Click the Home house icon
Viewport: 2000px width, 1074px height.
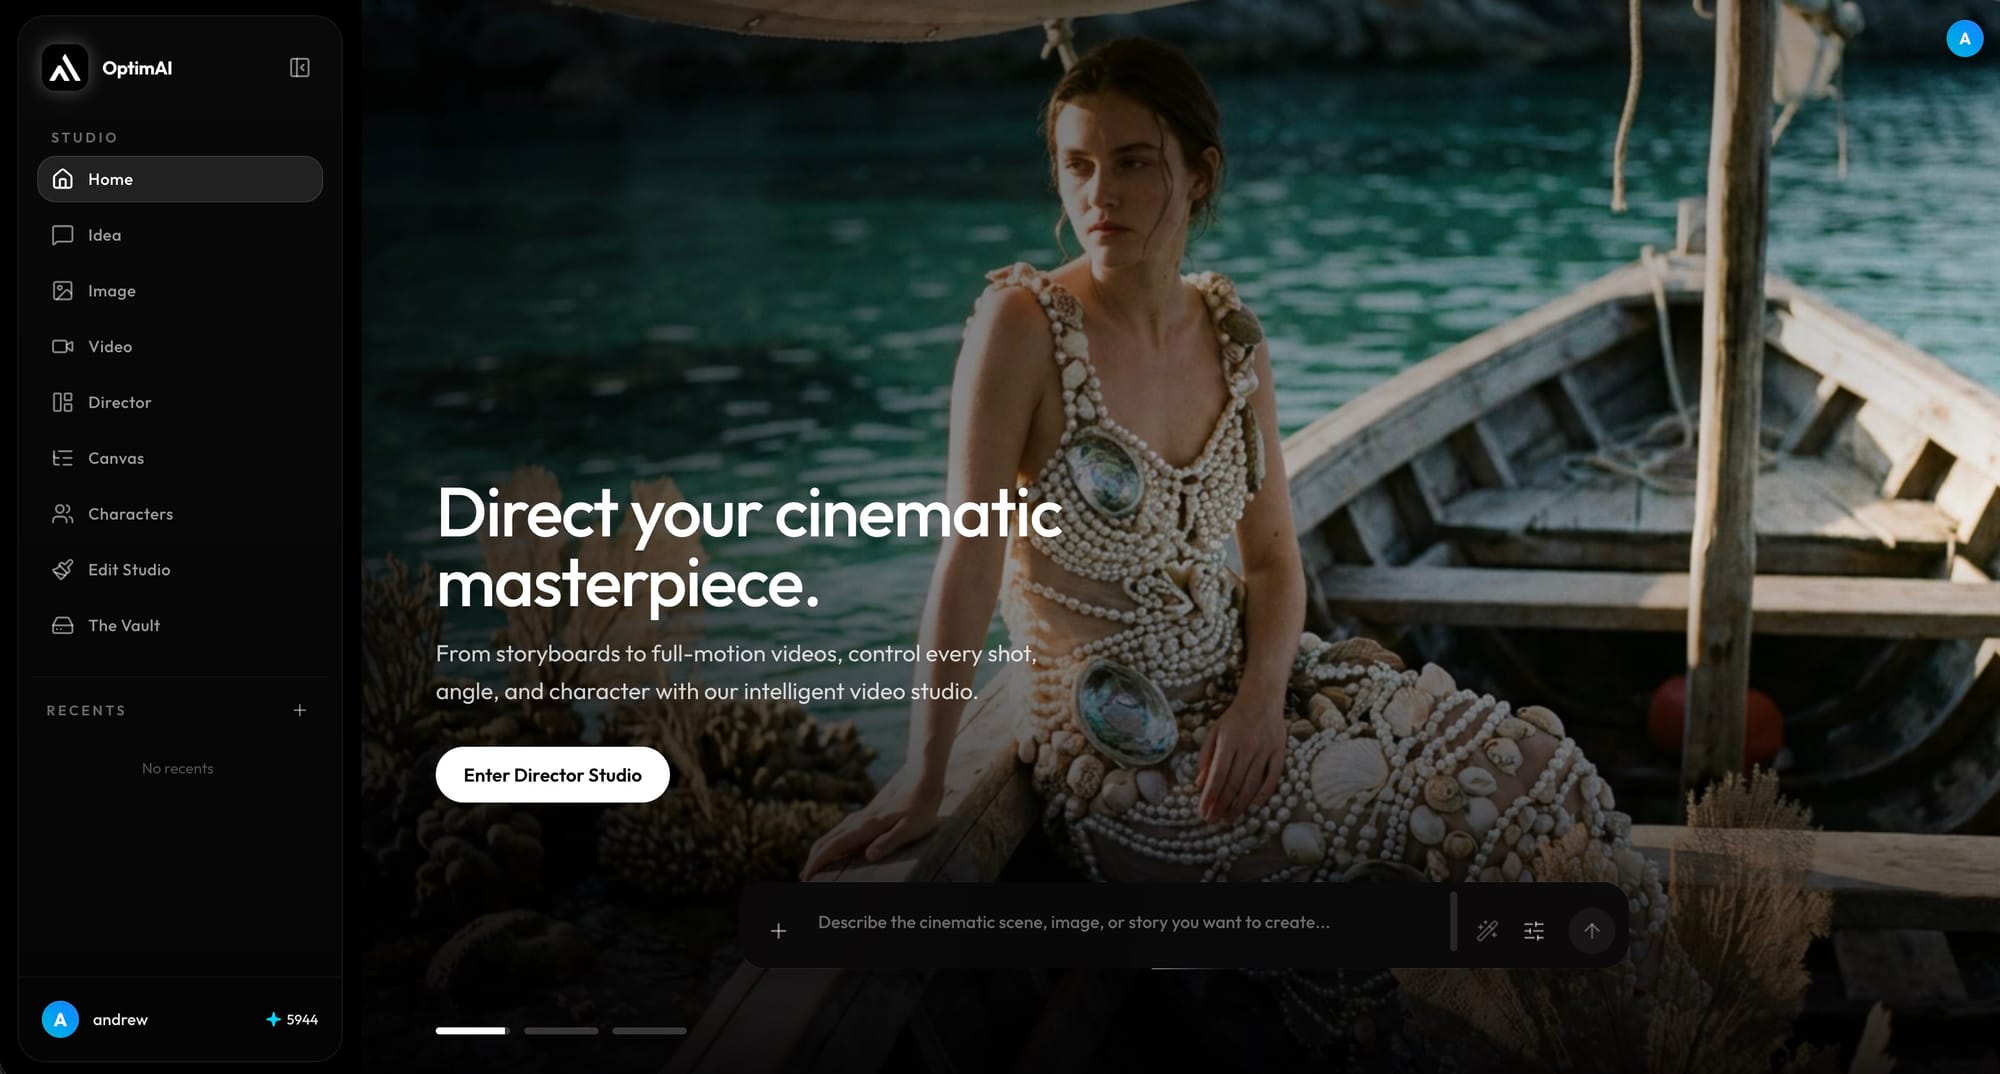point(63,179)
